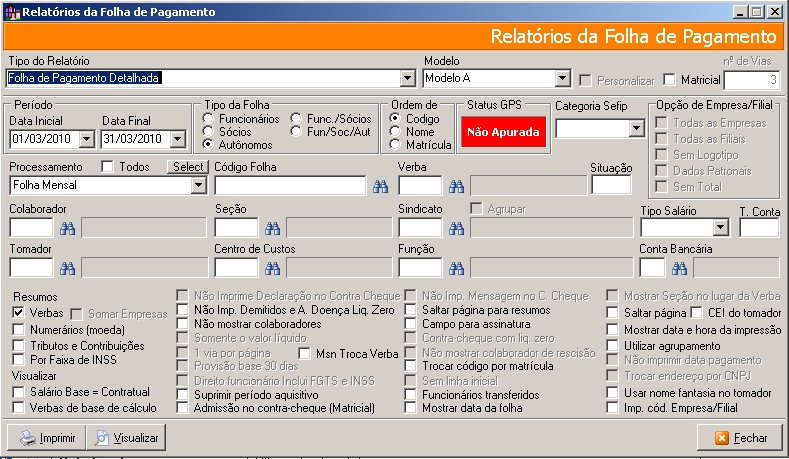Click the binoculars icon next to Função
789x459 pixels.
(x=456, y=268)
